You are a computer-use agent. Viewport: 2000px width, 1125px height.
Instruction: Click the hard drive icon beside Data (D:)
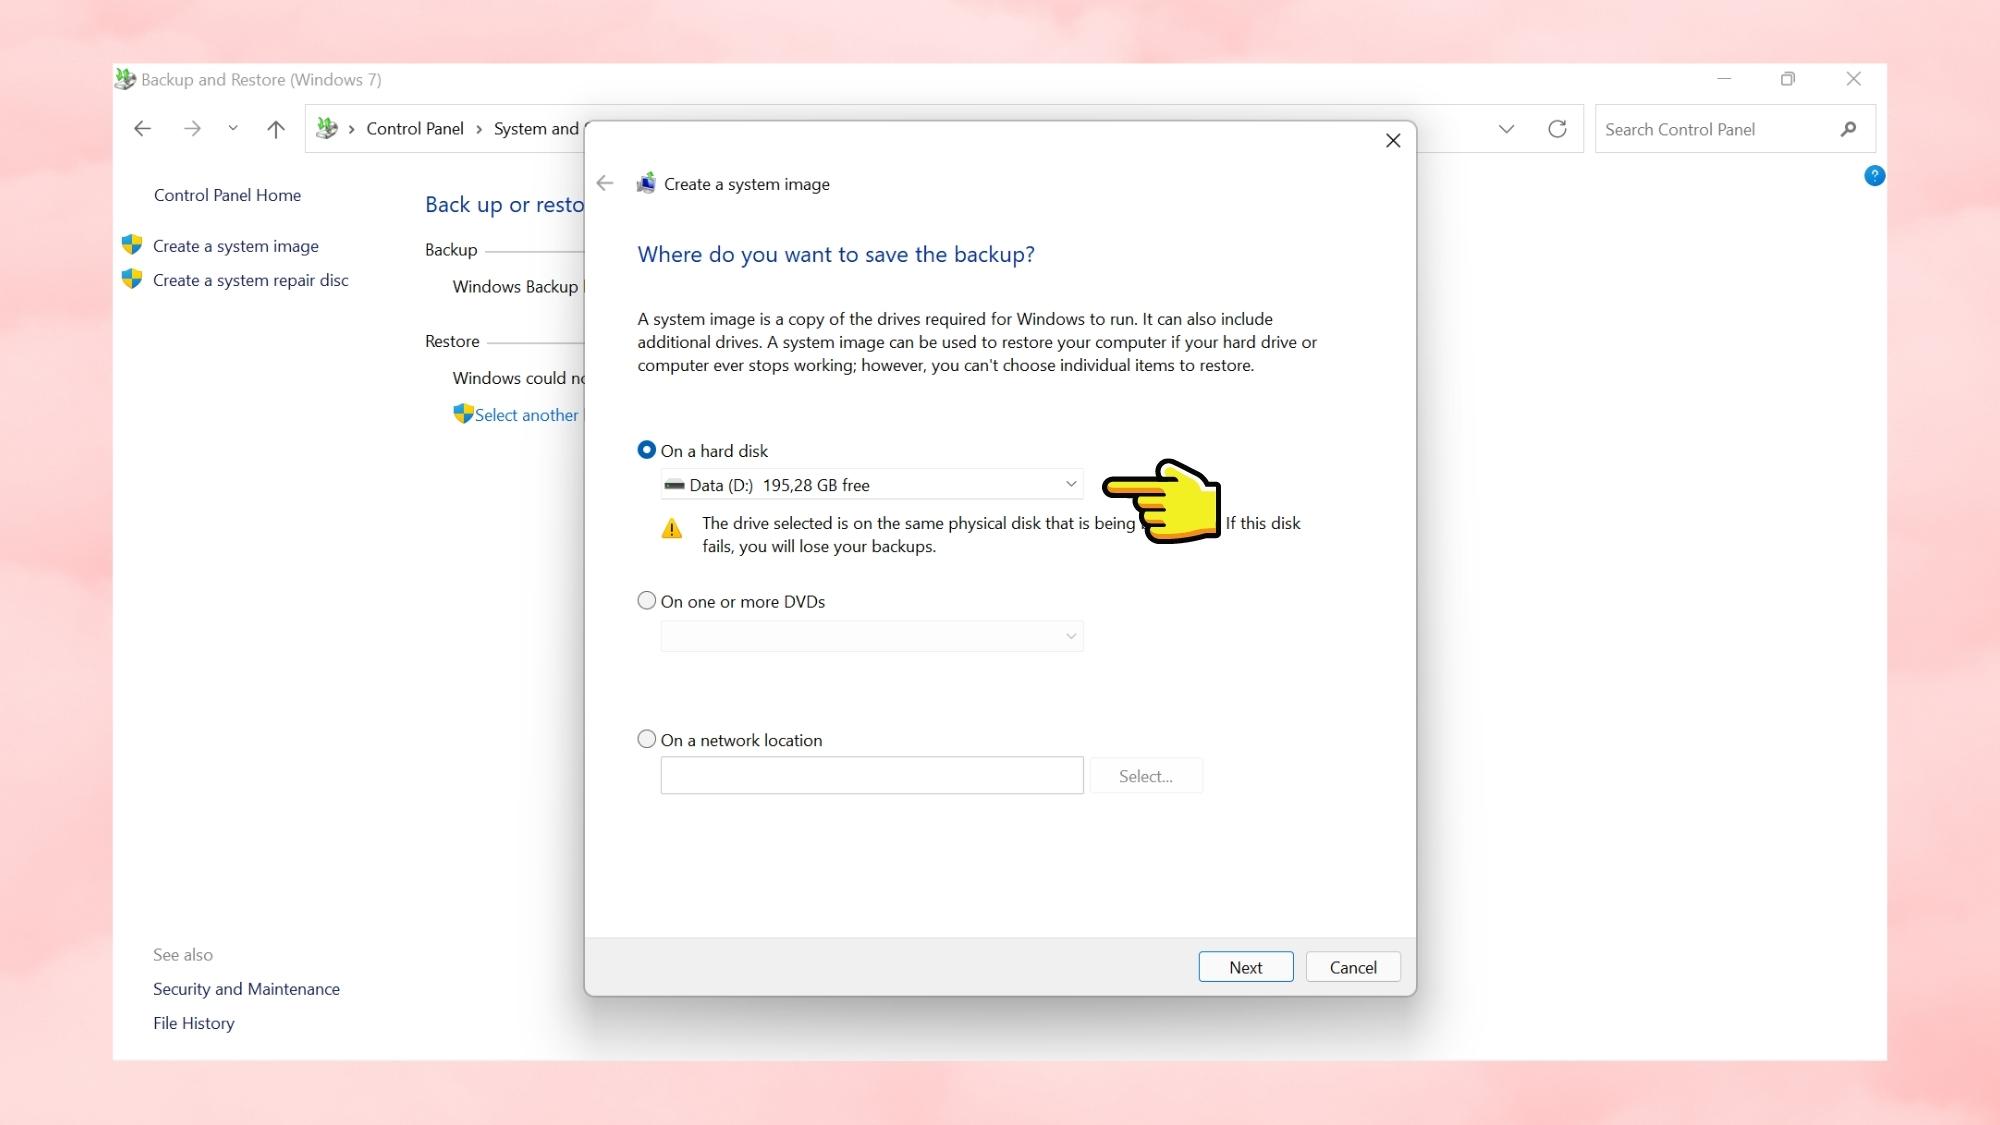pyautogui.click(x=674, y=485)
